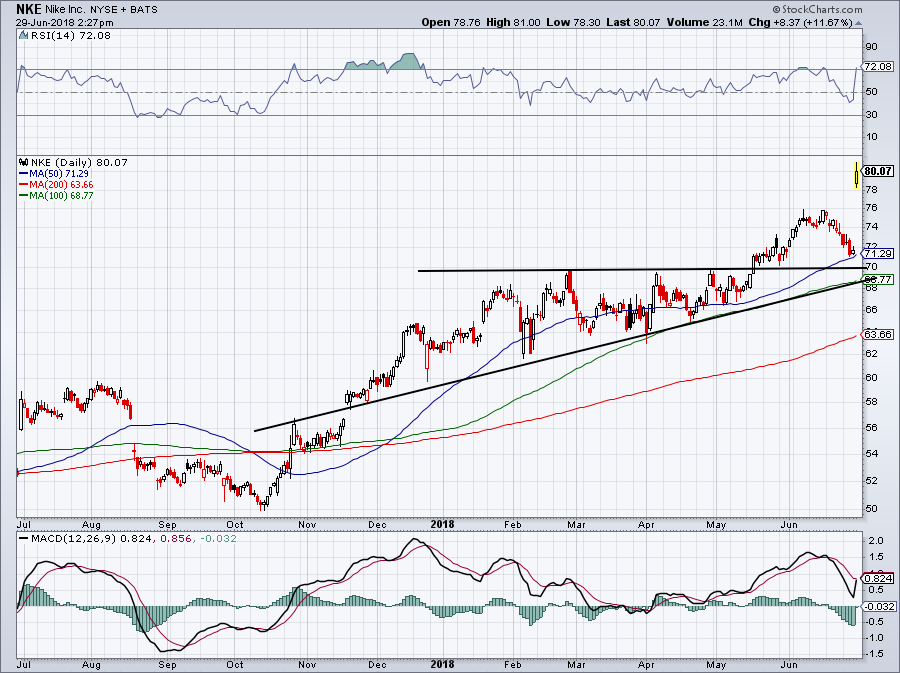Click the MA(50) 71.29 legend text
This screenshot has height=673, width=900.
(x=59, y=173)
